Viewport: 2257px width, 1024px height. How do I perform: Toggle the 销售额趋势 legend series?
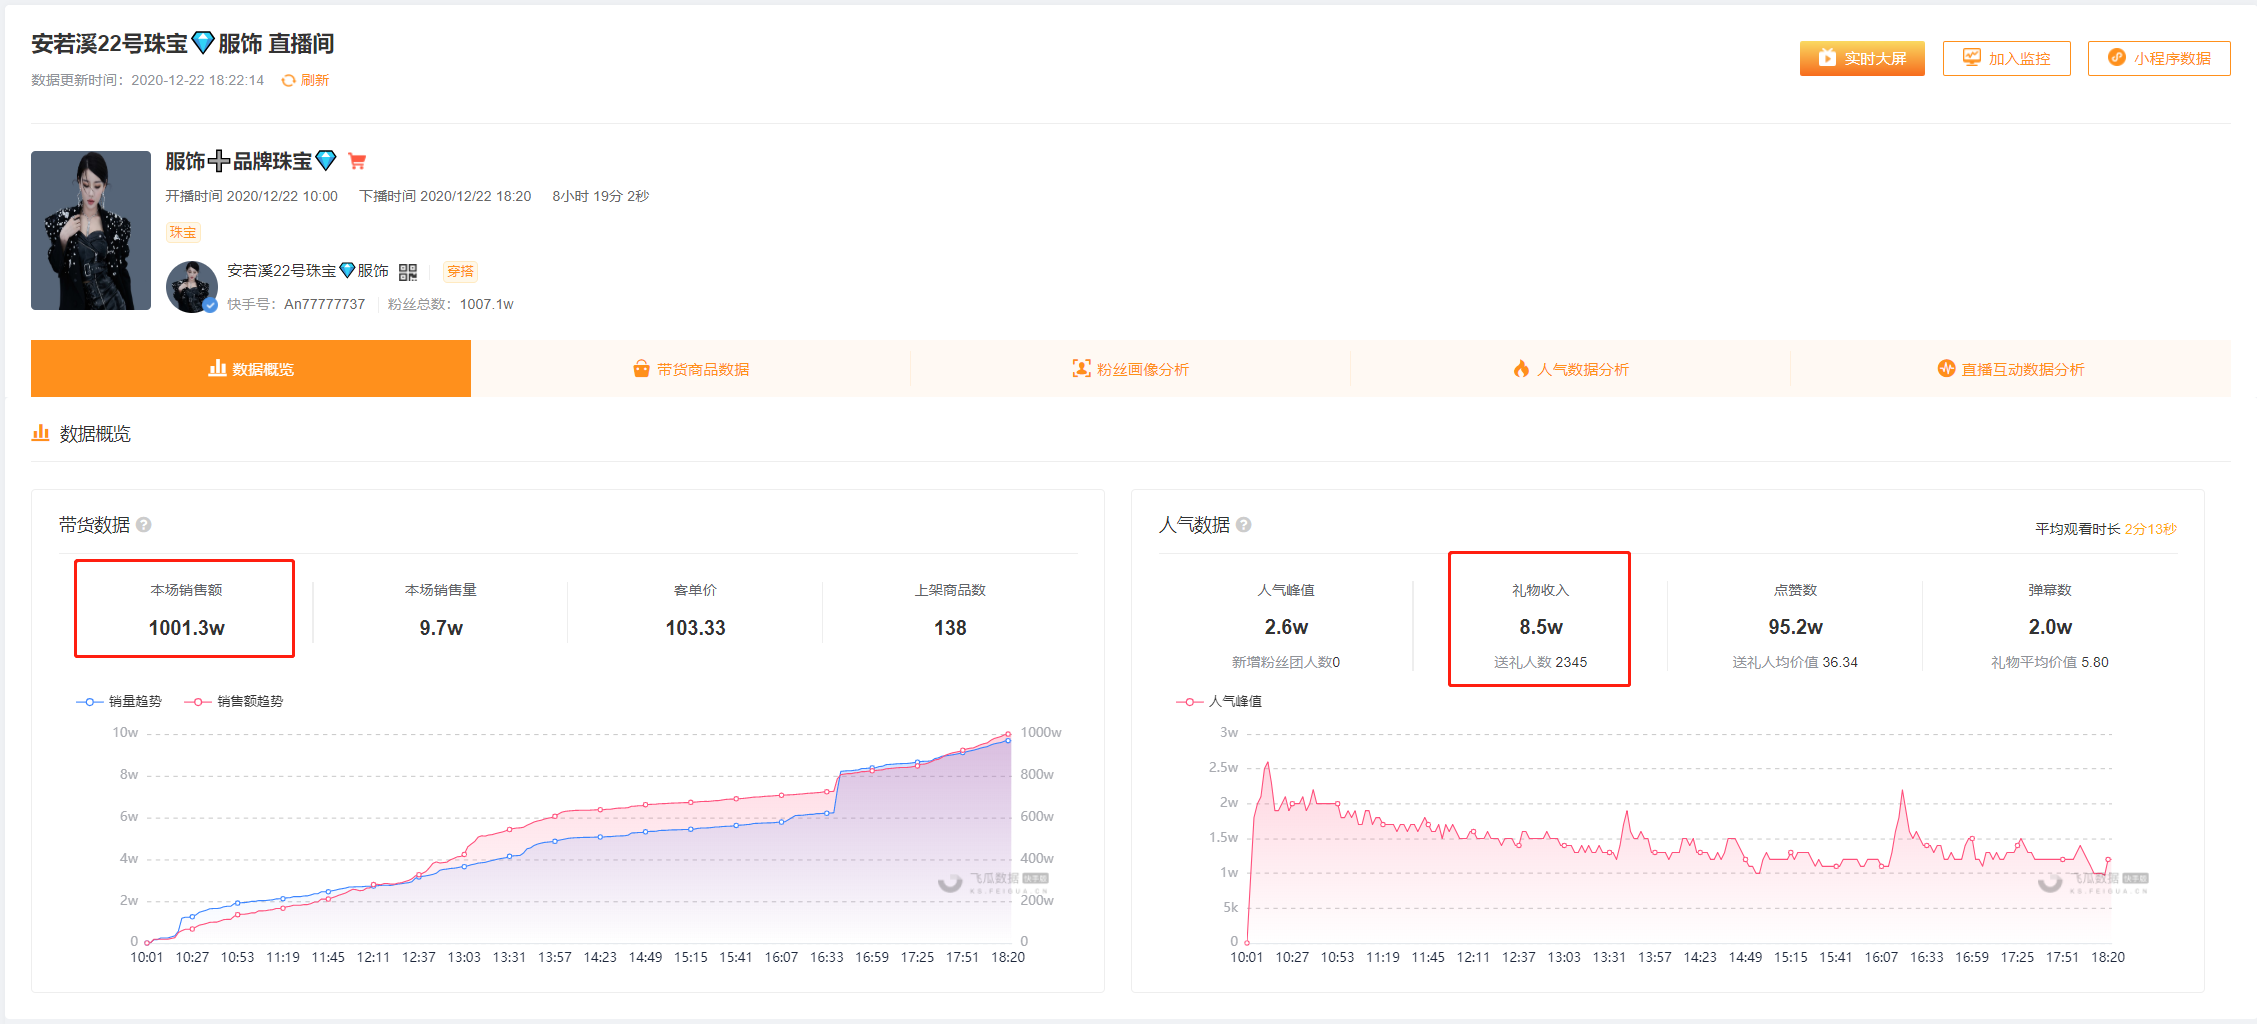click(x=234, y=701)
